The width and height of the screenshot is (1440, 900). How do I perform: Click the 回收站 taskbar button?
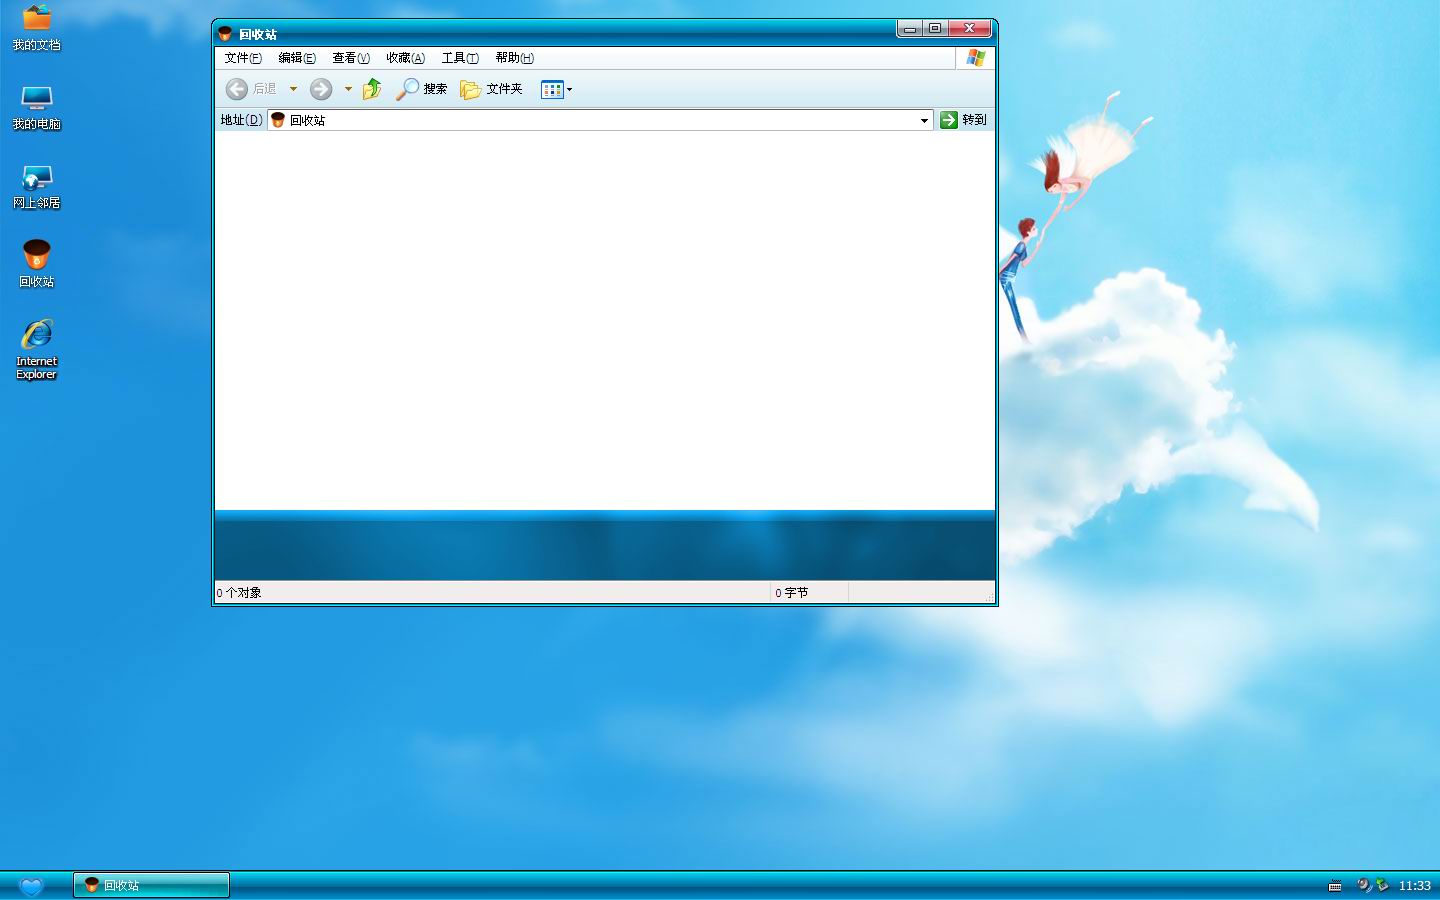click(151, 885)
